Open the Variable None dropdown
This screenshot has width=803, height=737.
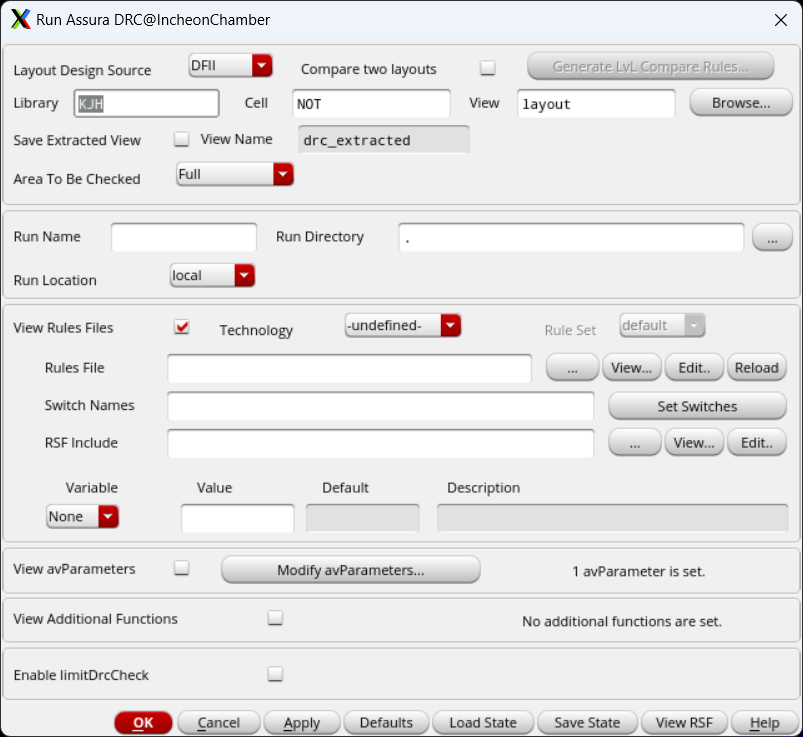tap(82, 516)
